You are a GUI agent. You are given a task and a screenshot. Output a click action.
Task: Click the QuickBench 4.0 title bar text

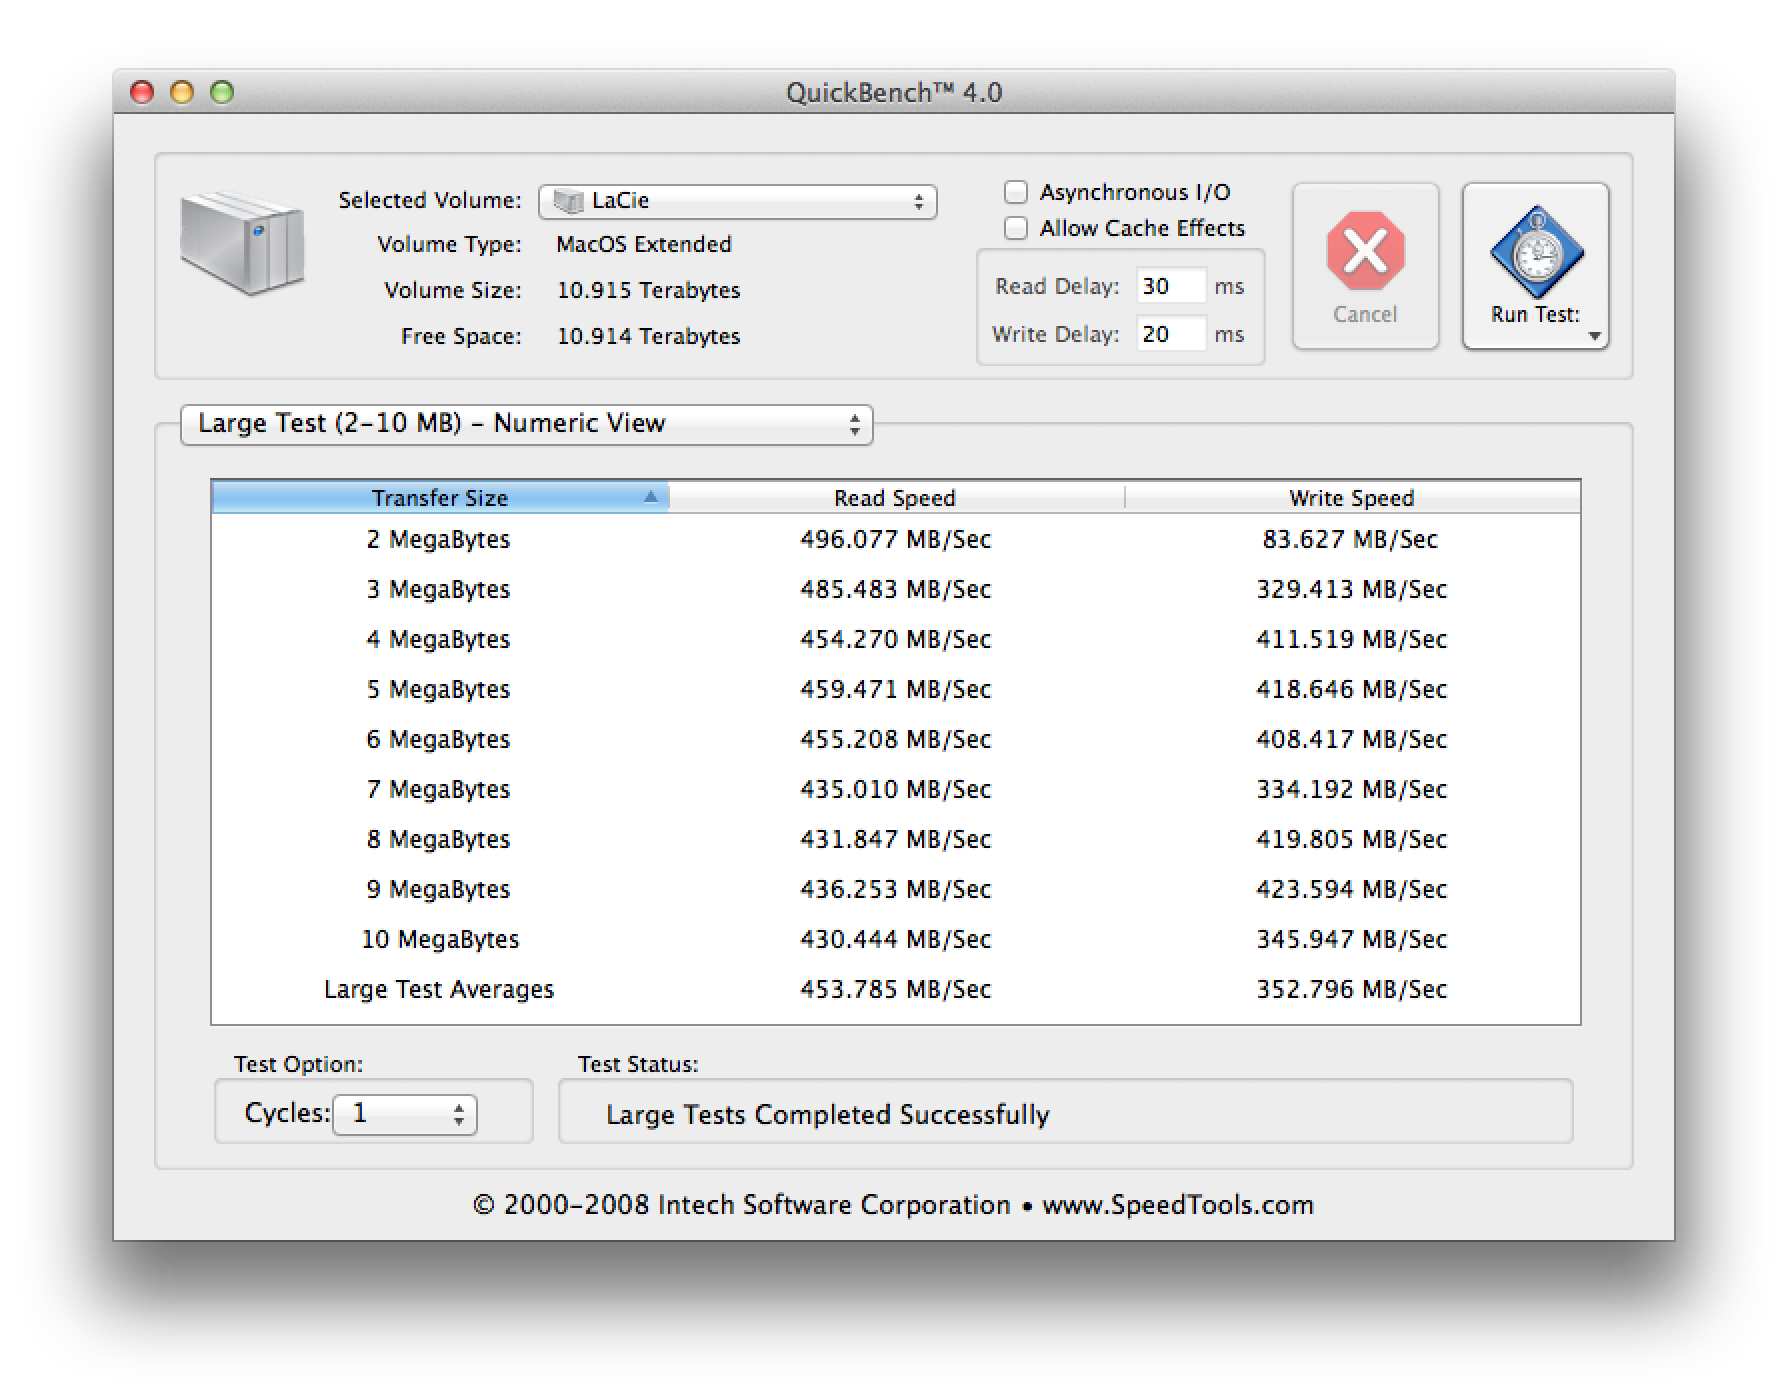coord(894,93)
